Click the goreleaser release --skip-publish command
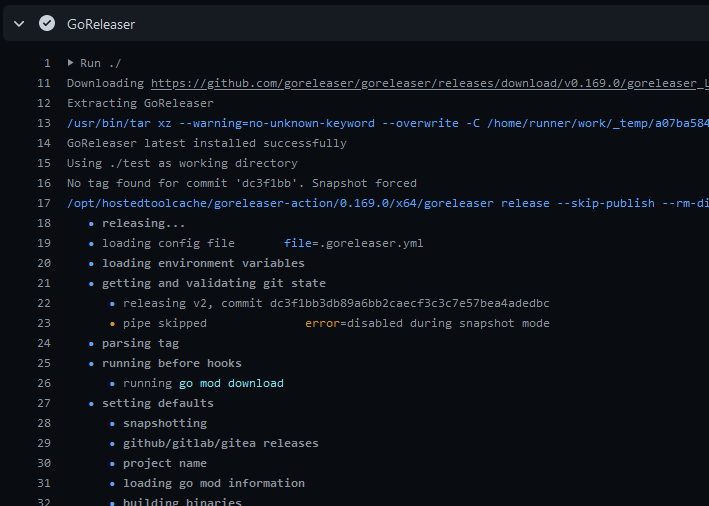Image resolution: width=709 pixels, height=506 pixels. 388,203
